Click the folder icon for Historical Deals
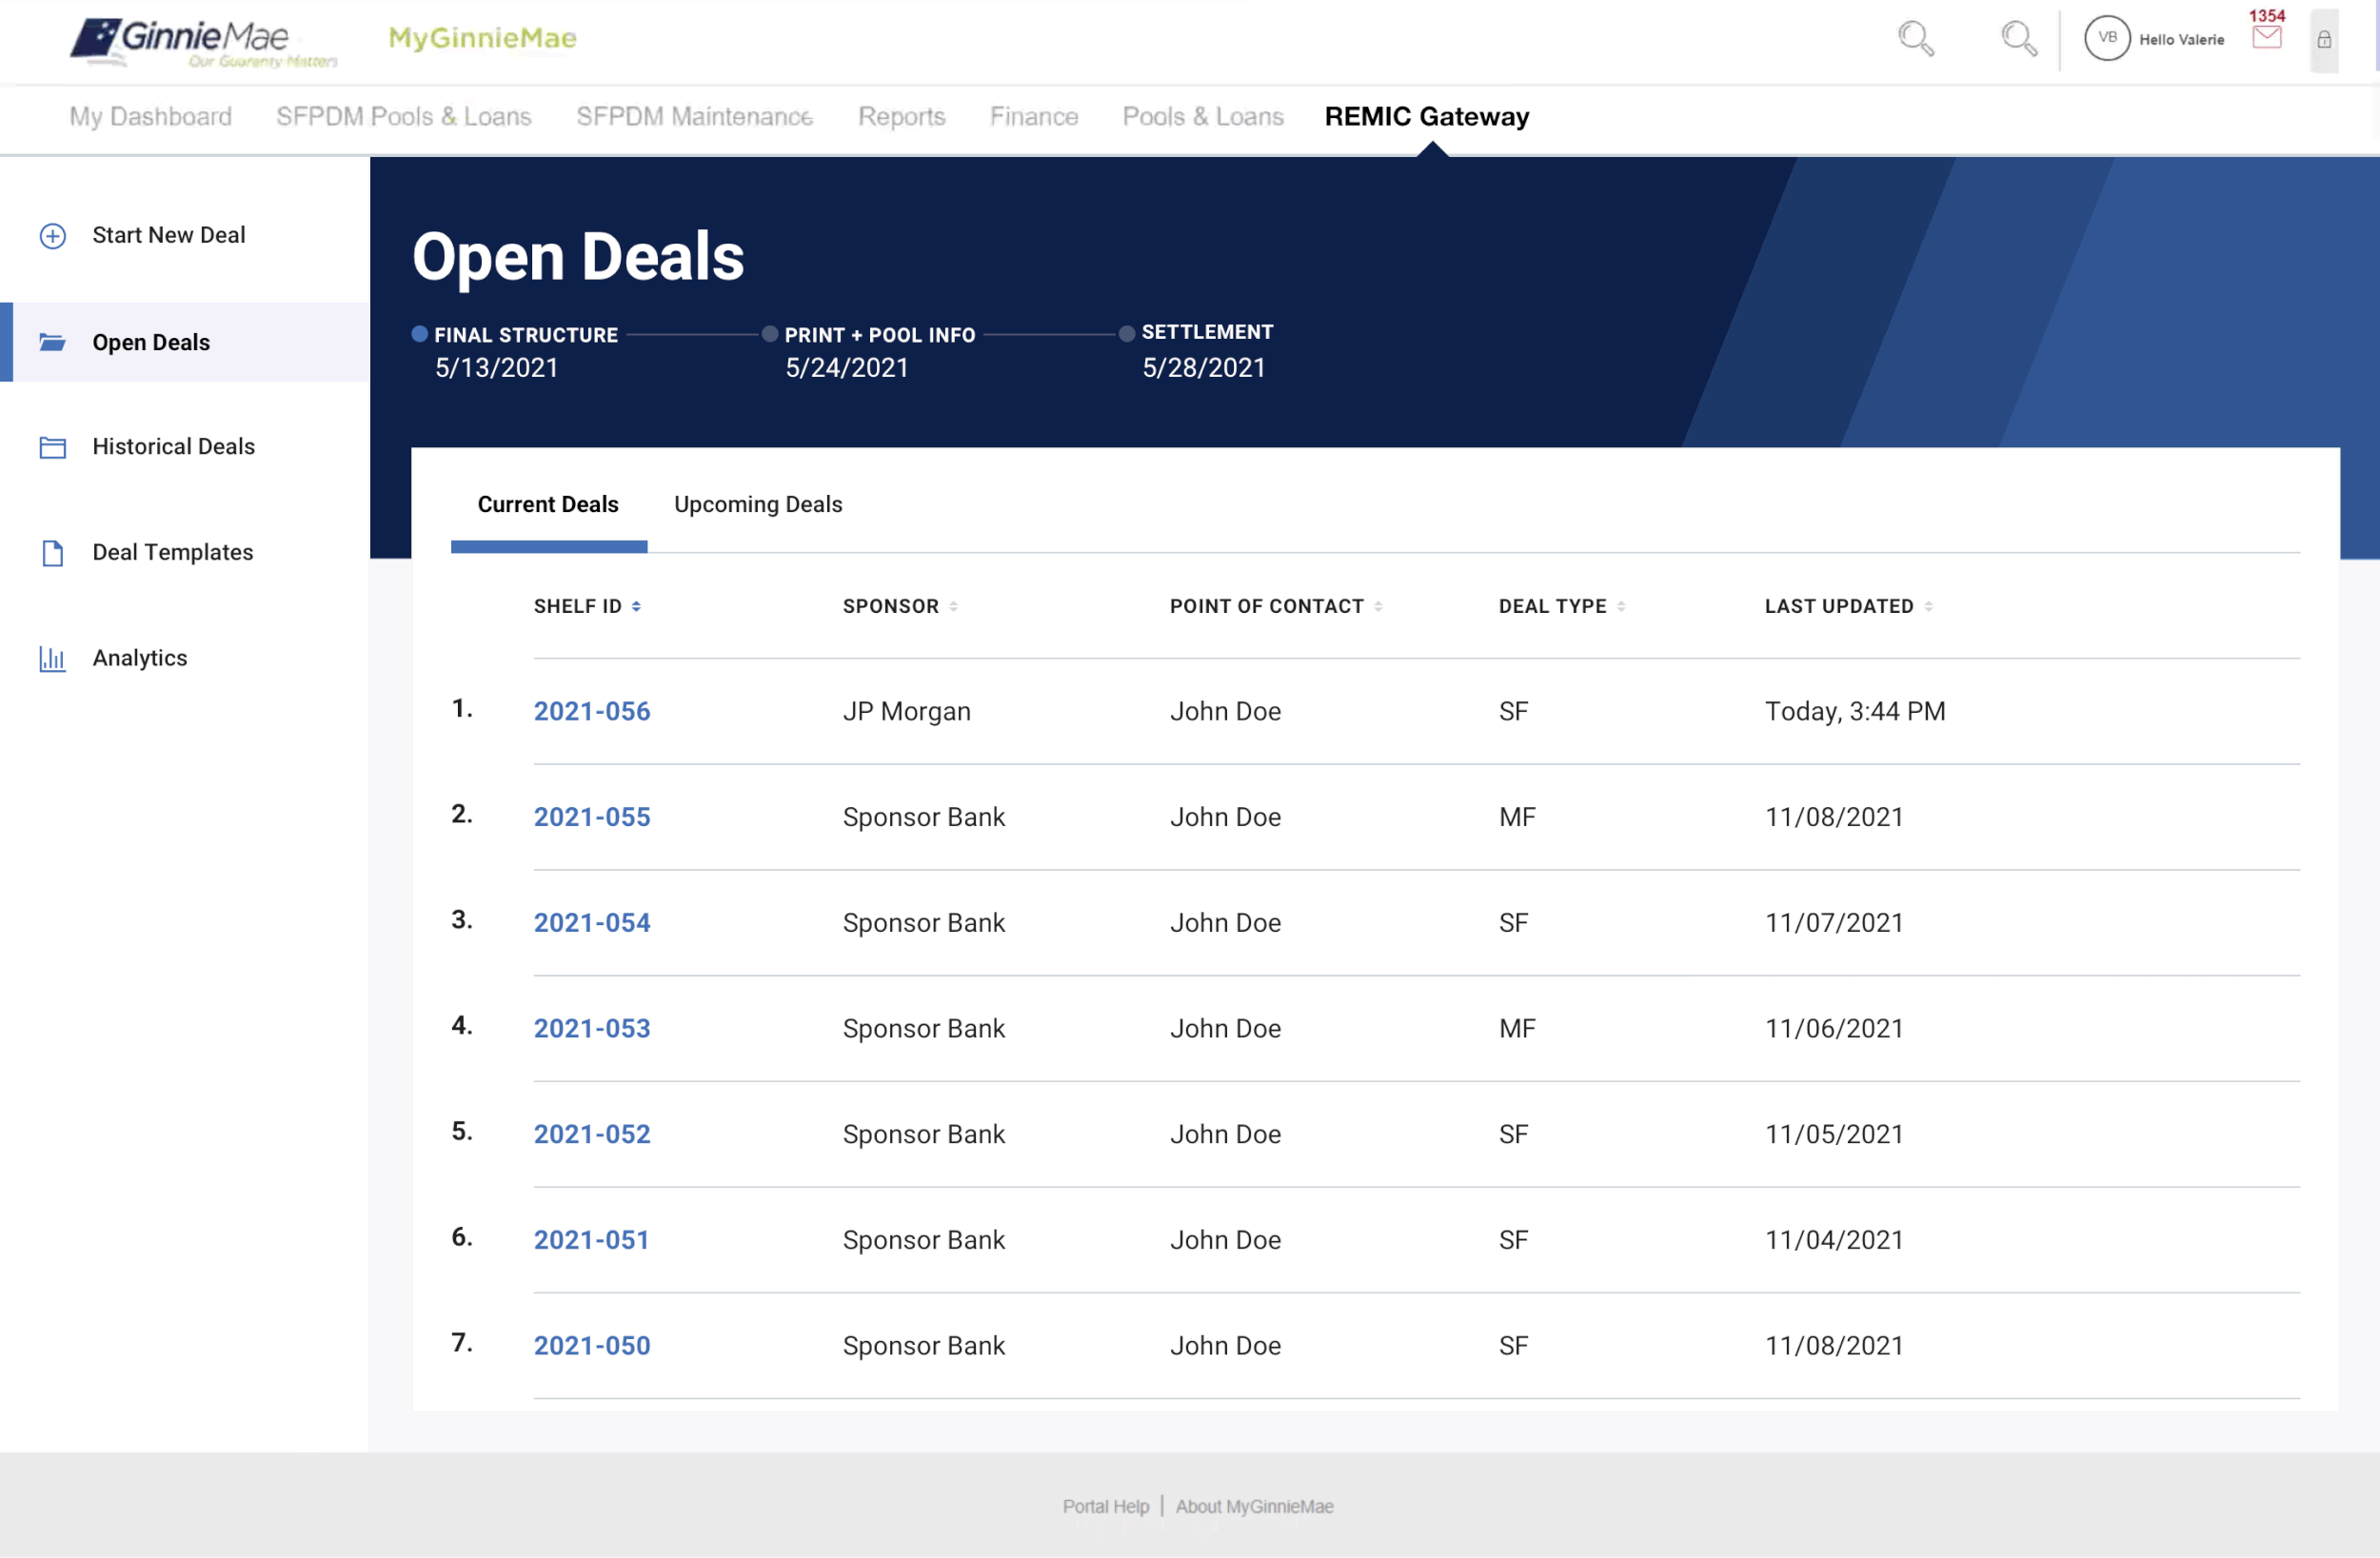The height and width of the screenshot is (1558, 2380). point(52,447)
